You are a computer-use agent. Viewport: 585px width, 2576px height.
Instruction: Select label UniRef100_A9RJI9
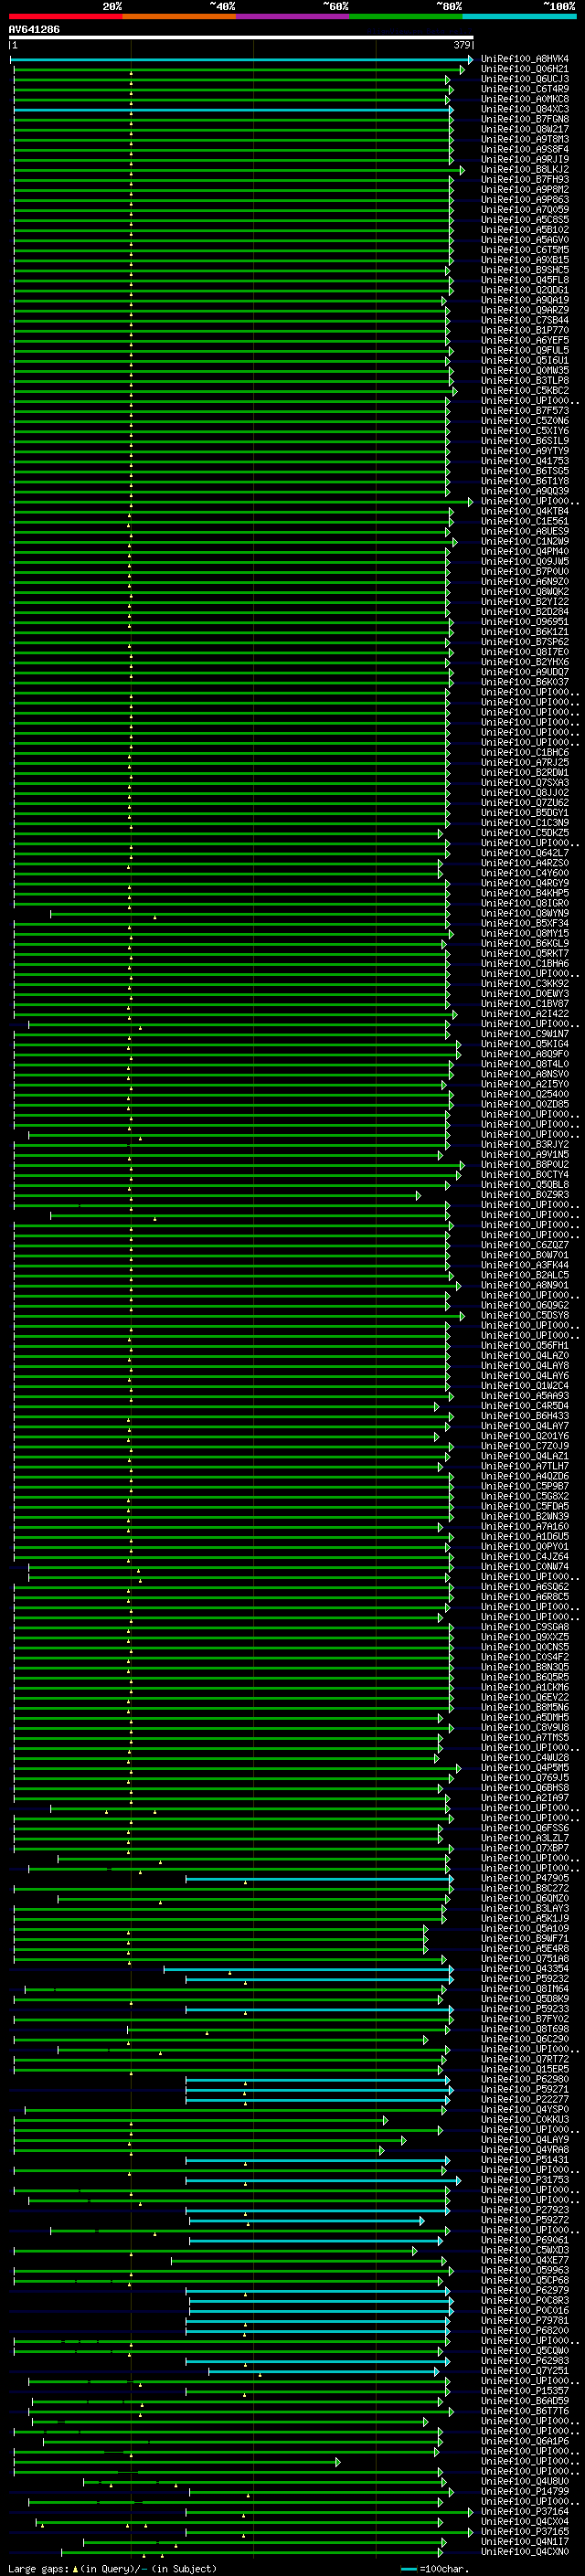click(525, 159)
